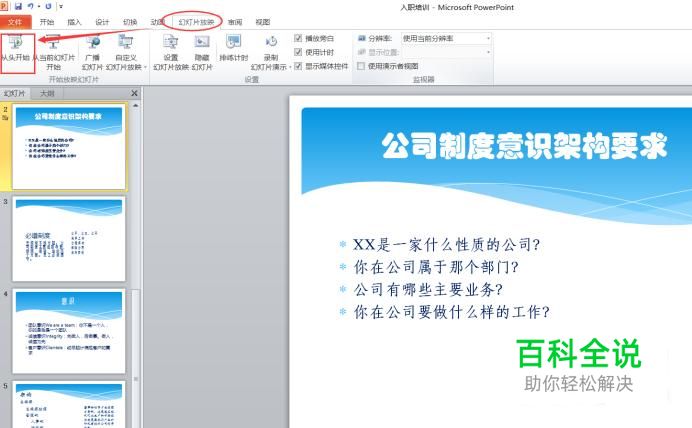Open the 文件 file tab
The height and width of the screenshot is (428, 692).
pyautogui.click(x=15, y=22)
